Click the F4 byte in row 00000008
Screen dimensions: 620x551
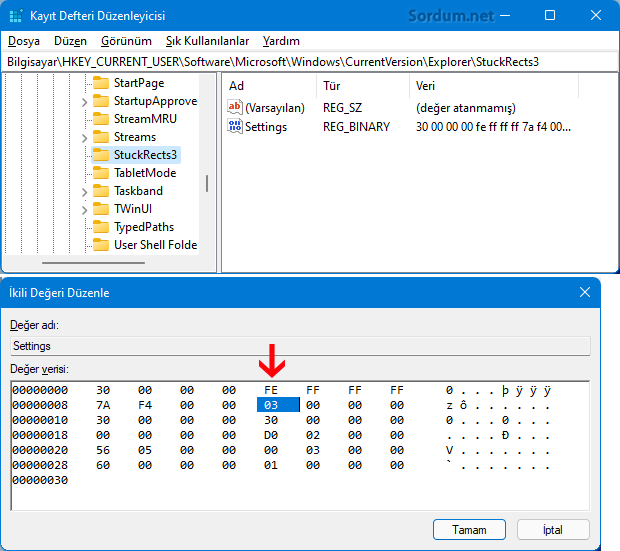[145, 405]
